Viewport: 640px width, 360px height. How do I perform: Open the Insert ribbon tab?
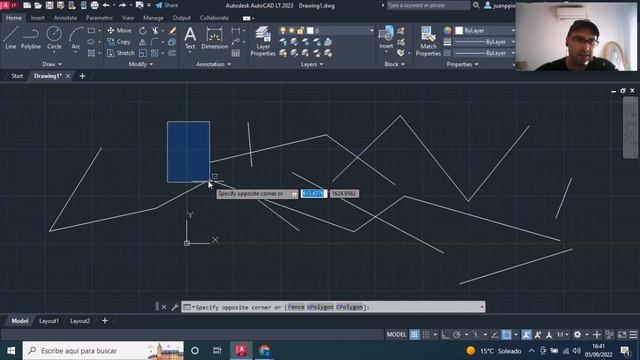click(37, 18)
